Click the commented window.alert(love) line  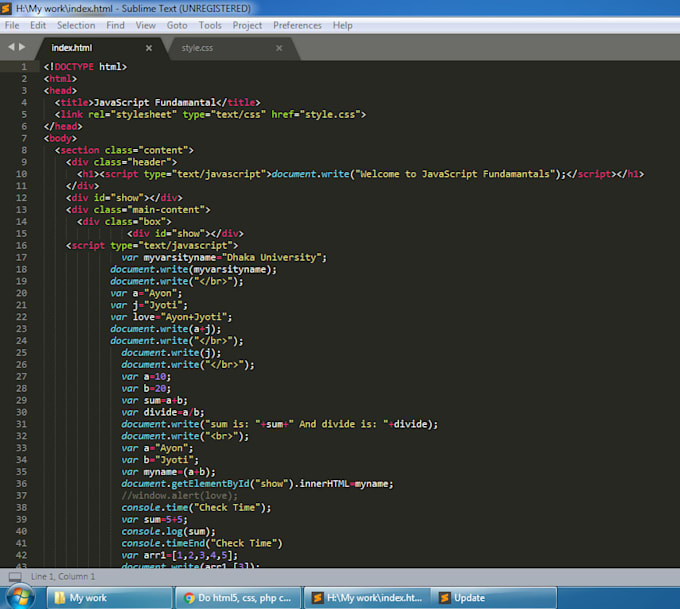(180, 496)
